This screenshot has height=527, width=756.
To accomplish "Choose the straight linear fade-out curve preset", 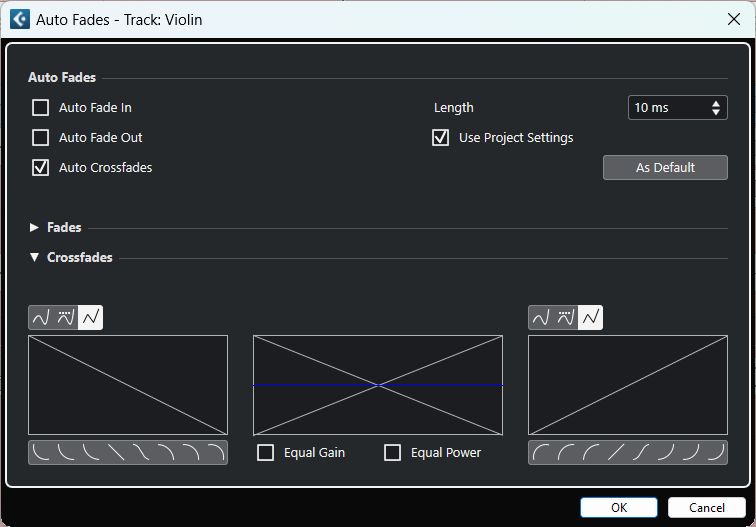I will 116,453.
